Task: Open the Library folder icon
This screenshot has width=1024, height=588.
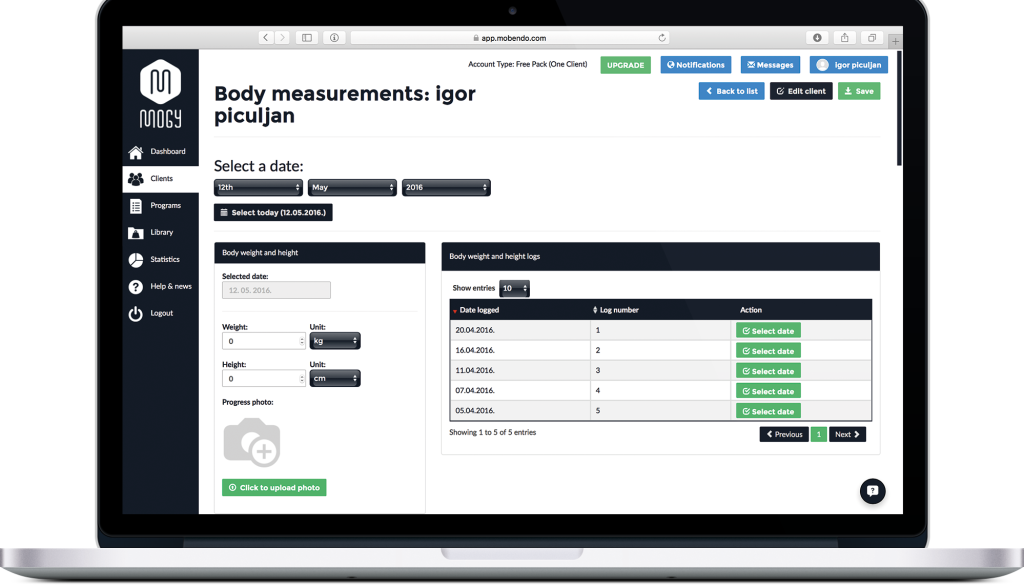Action: coord(135,233)
